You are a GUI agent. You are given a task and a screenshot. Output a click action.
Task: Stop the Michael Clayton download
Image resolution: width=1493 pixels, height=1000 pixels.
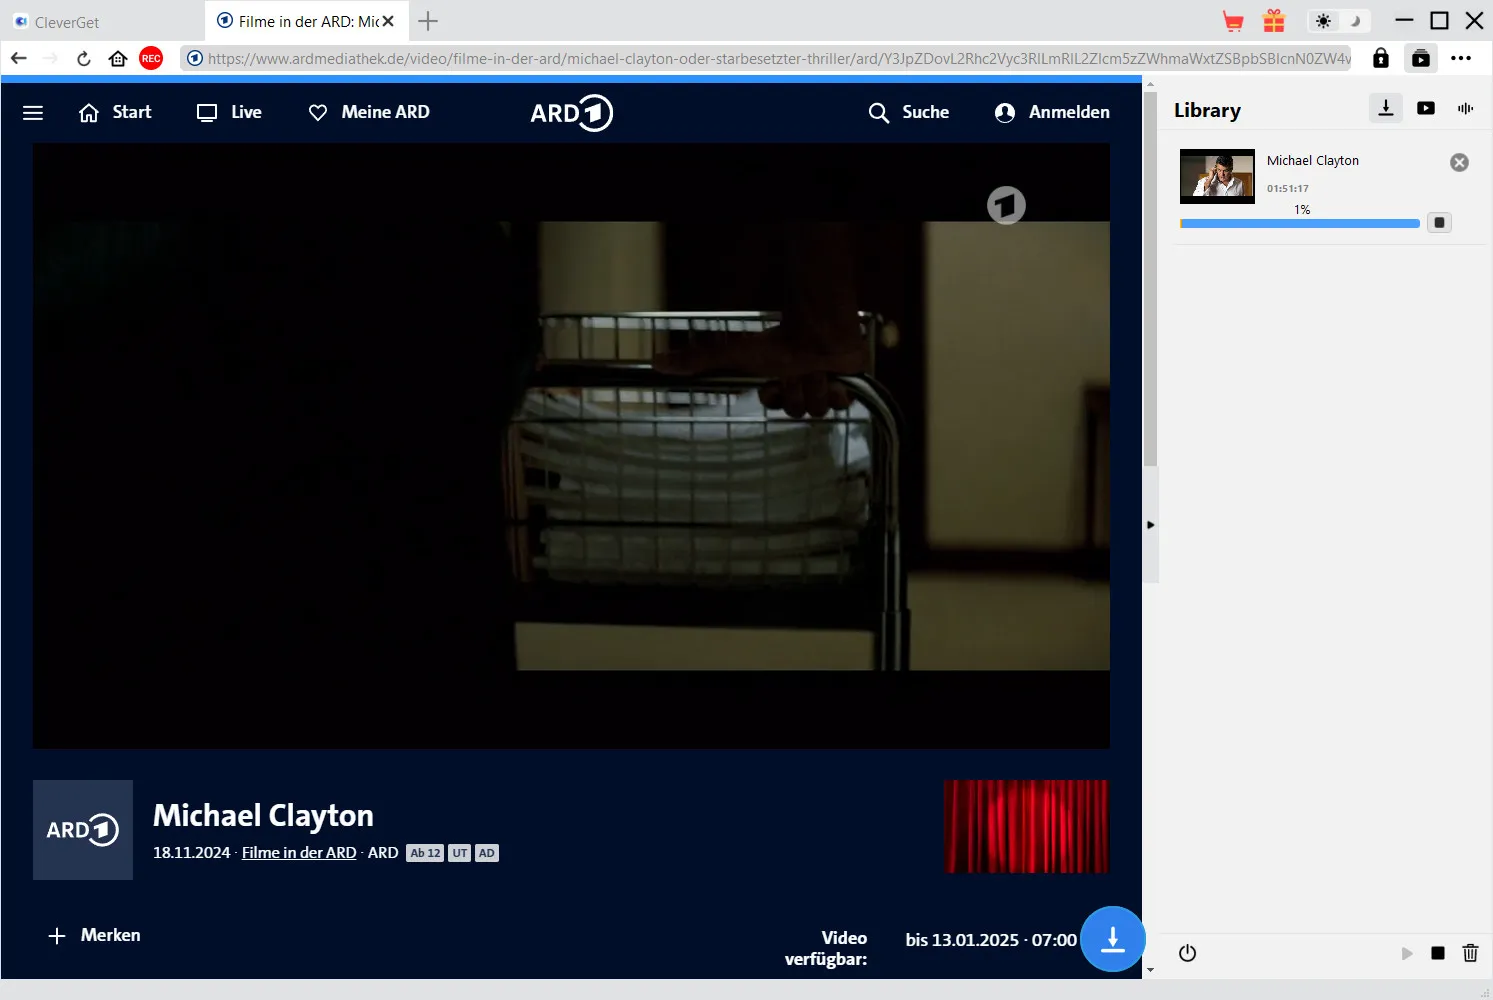point(1439,223)
